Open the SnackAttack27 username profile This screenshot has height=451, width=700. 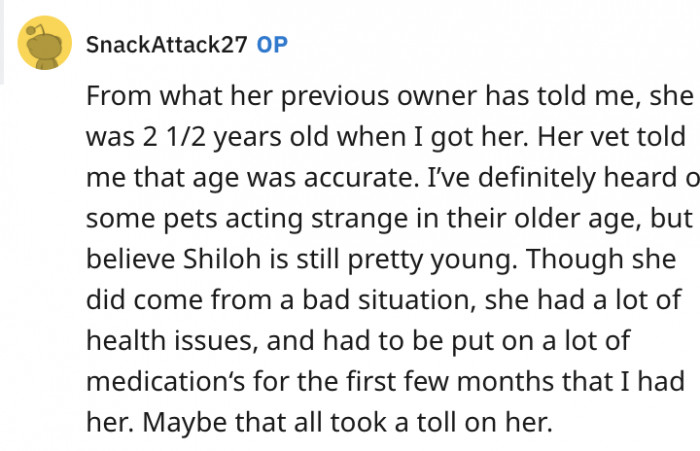pos(167,45)
